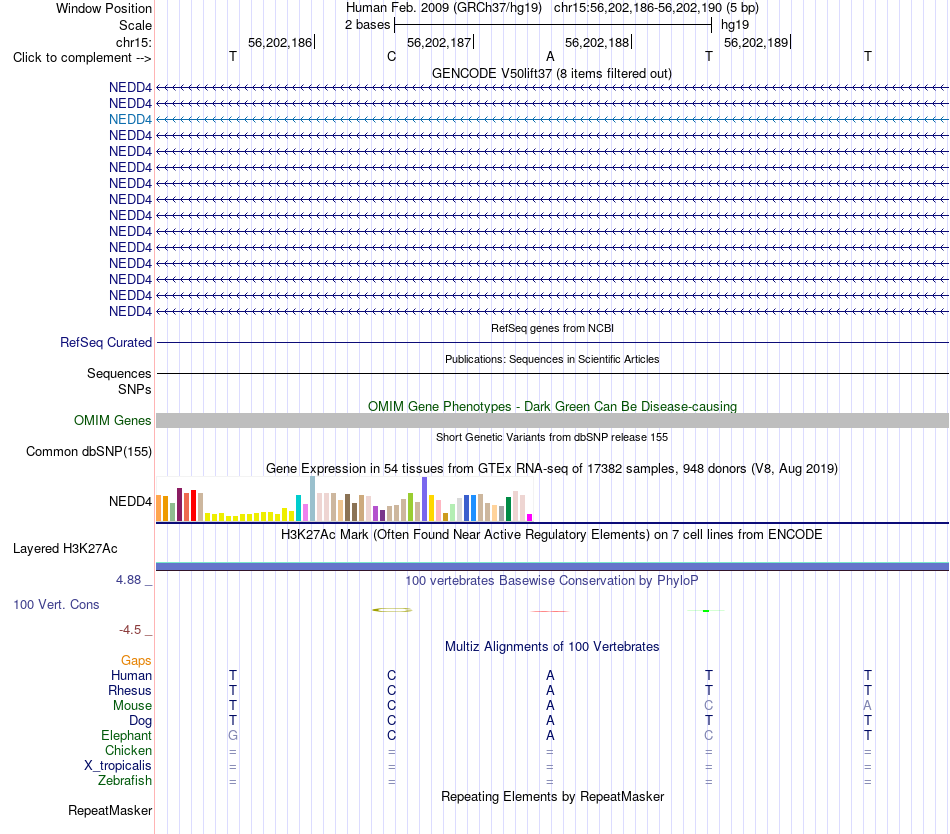Viewport: 950px width, 834px height.
Task: Open the 100 Vert. Cons track label
Action: pyautogui.click(x=56, y=604)
